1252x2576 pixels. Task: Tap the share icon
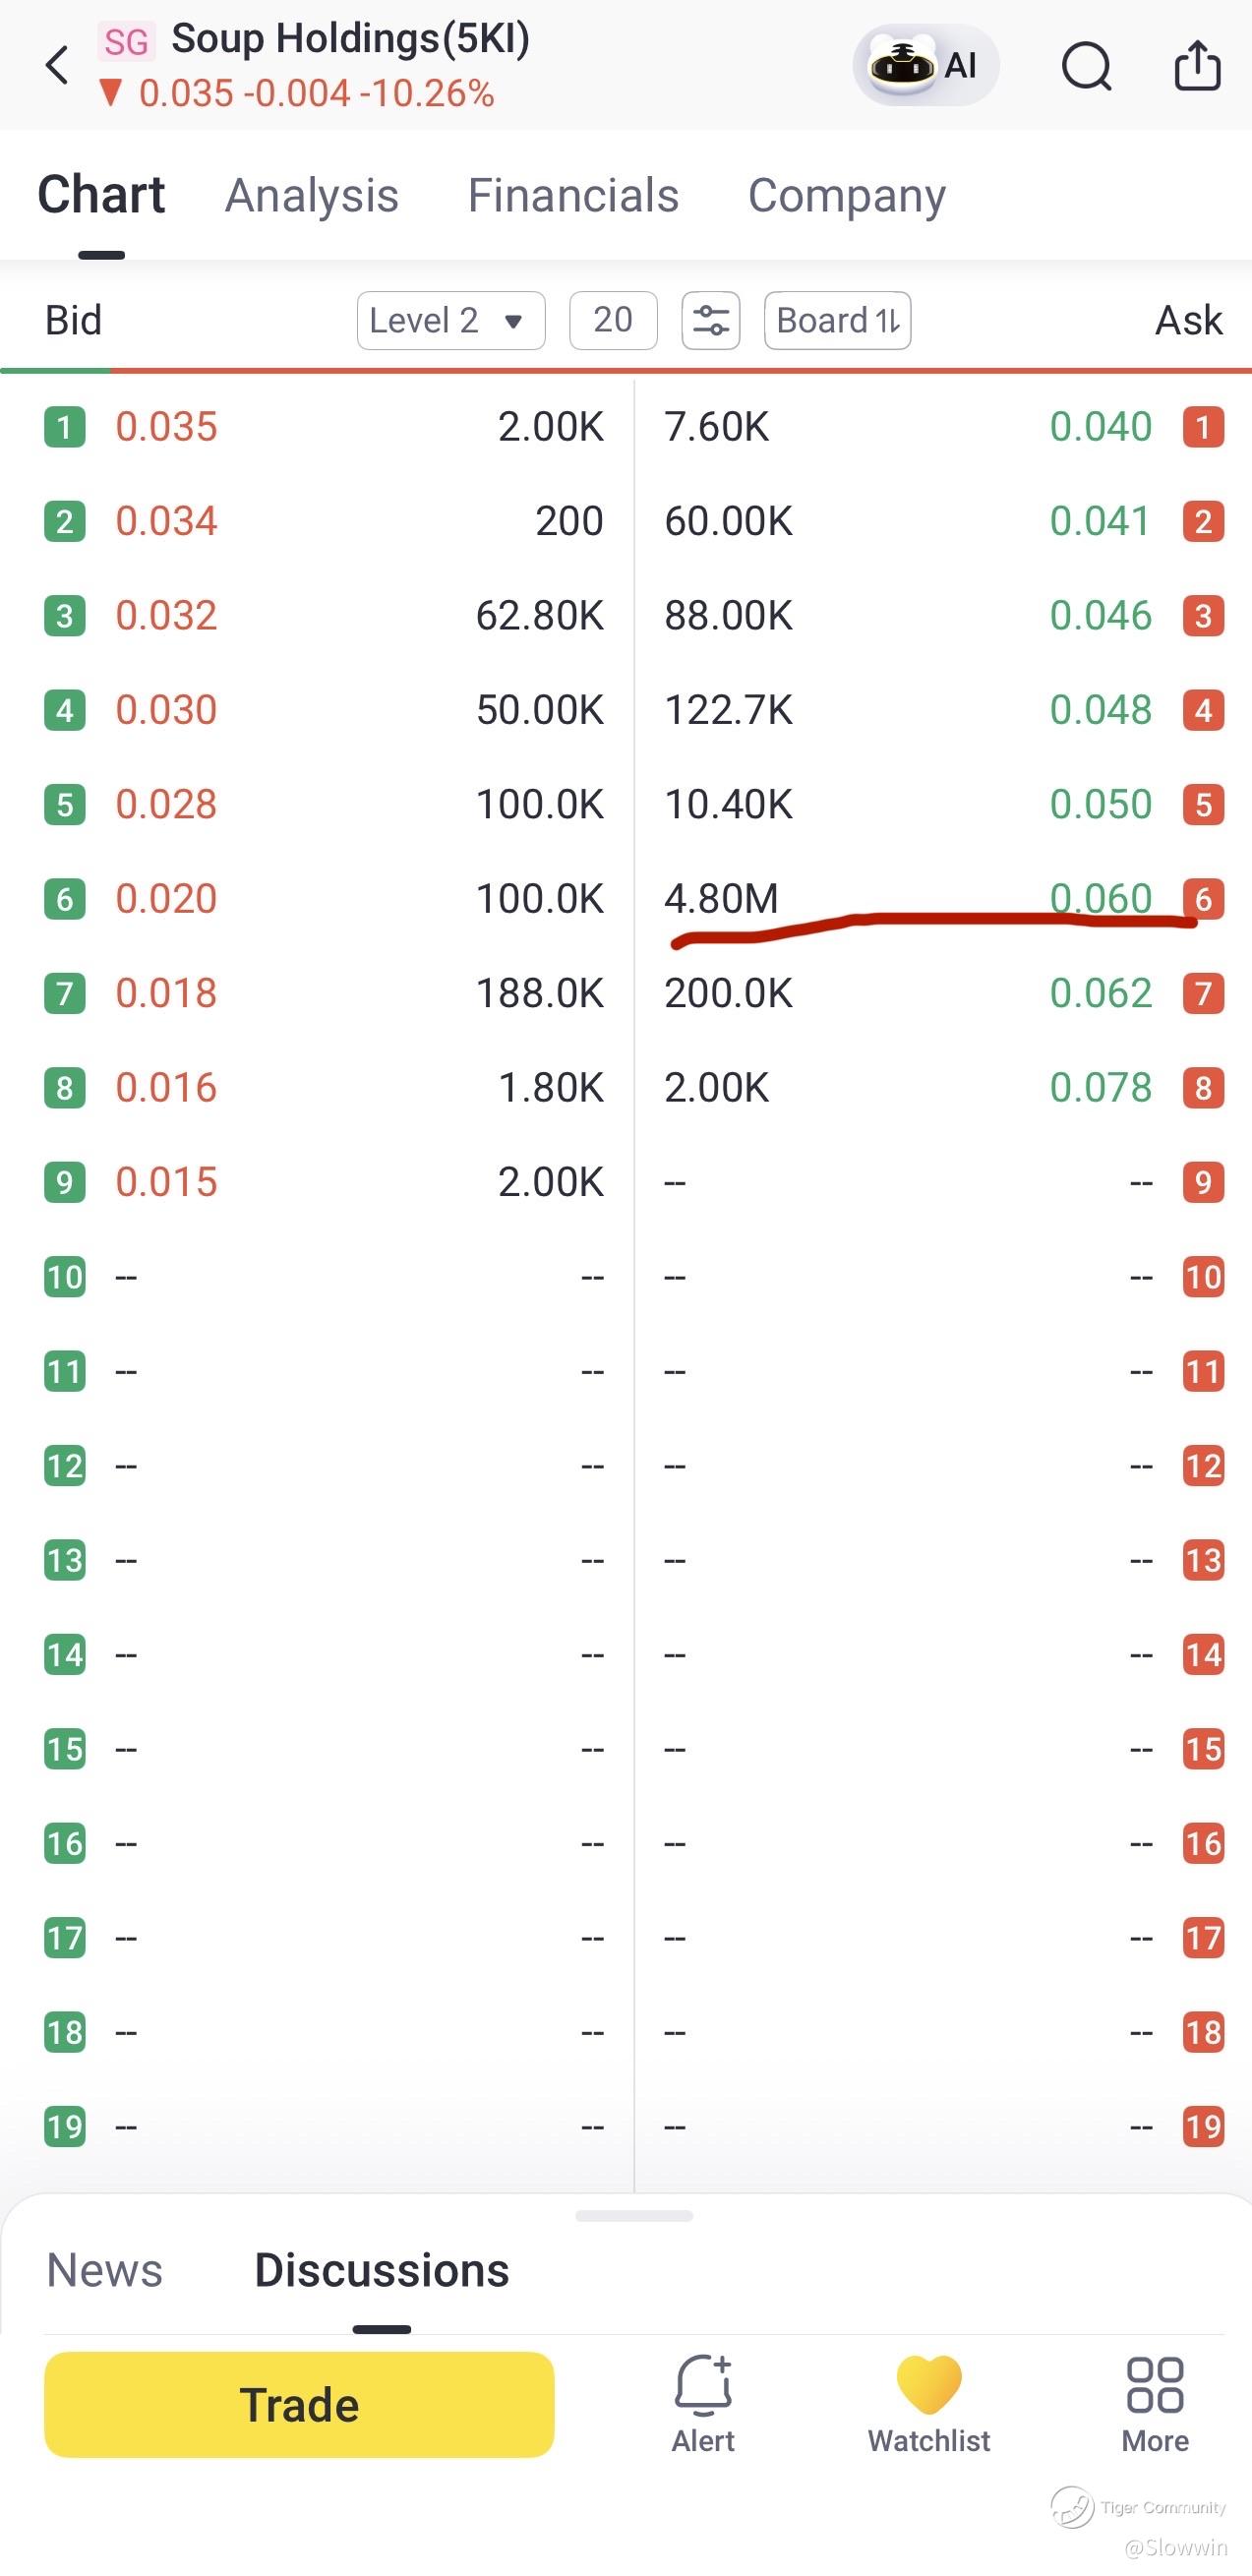tap(1197, 65)
